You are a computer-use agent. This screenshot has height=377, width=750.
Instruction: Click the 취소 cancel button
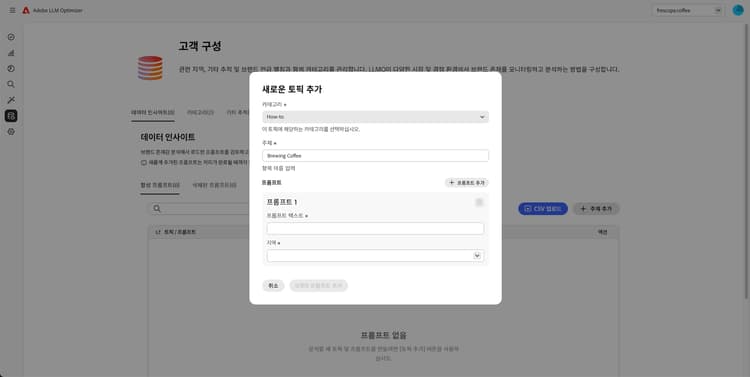[x=273, y=286]
